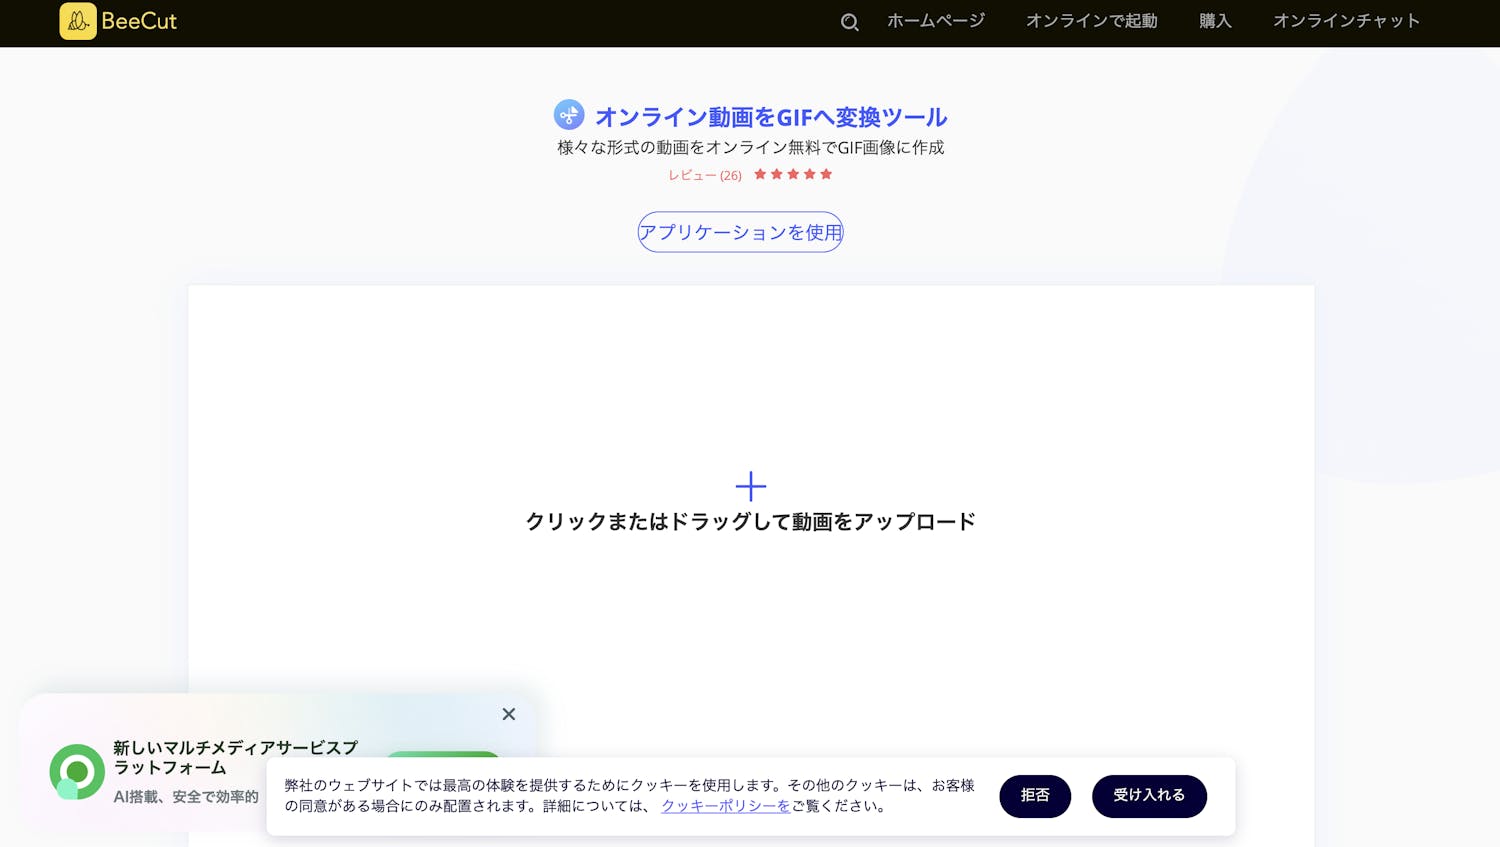
Task: Open the オンラインで起動 menu item
Action: [x=1092, y=21]
